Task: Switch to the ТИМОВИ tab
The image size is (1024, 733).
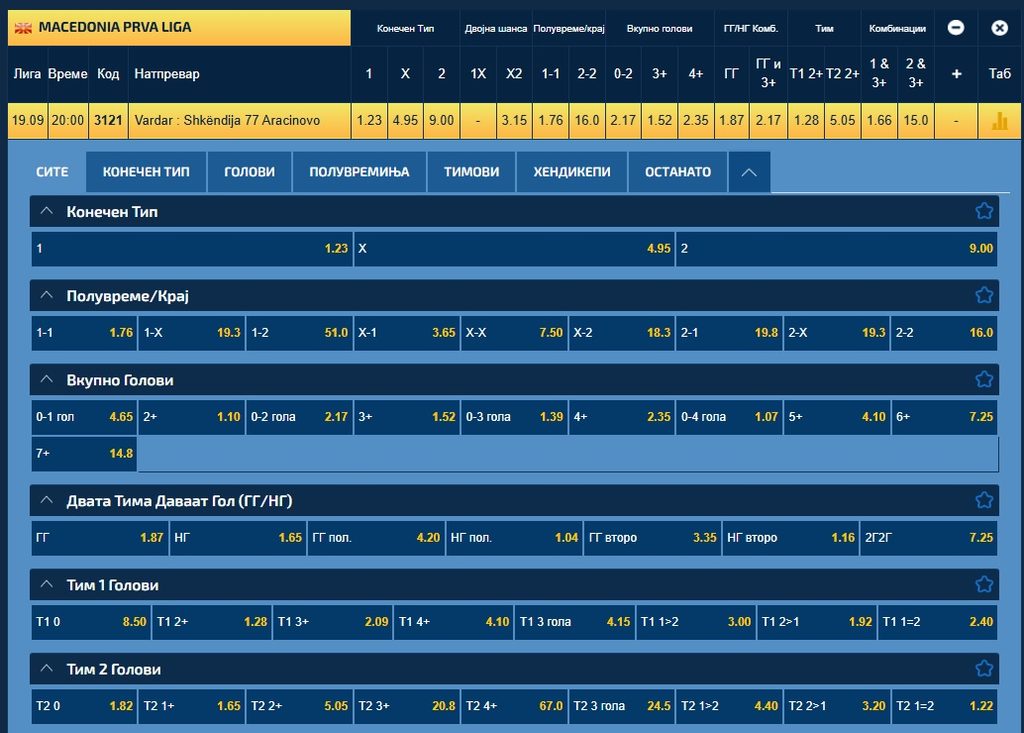Action: (472, 172)
